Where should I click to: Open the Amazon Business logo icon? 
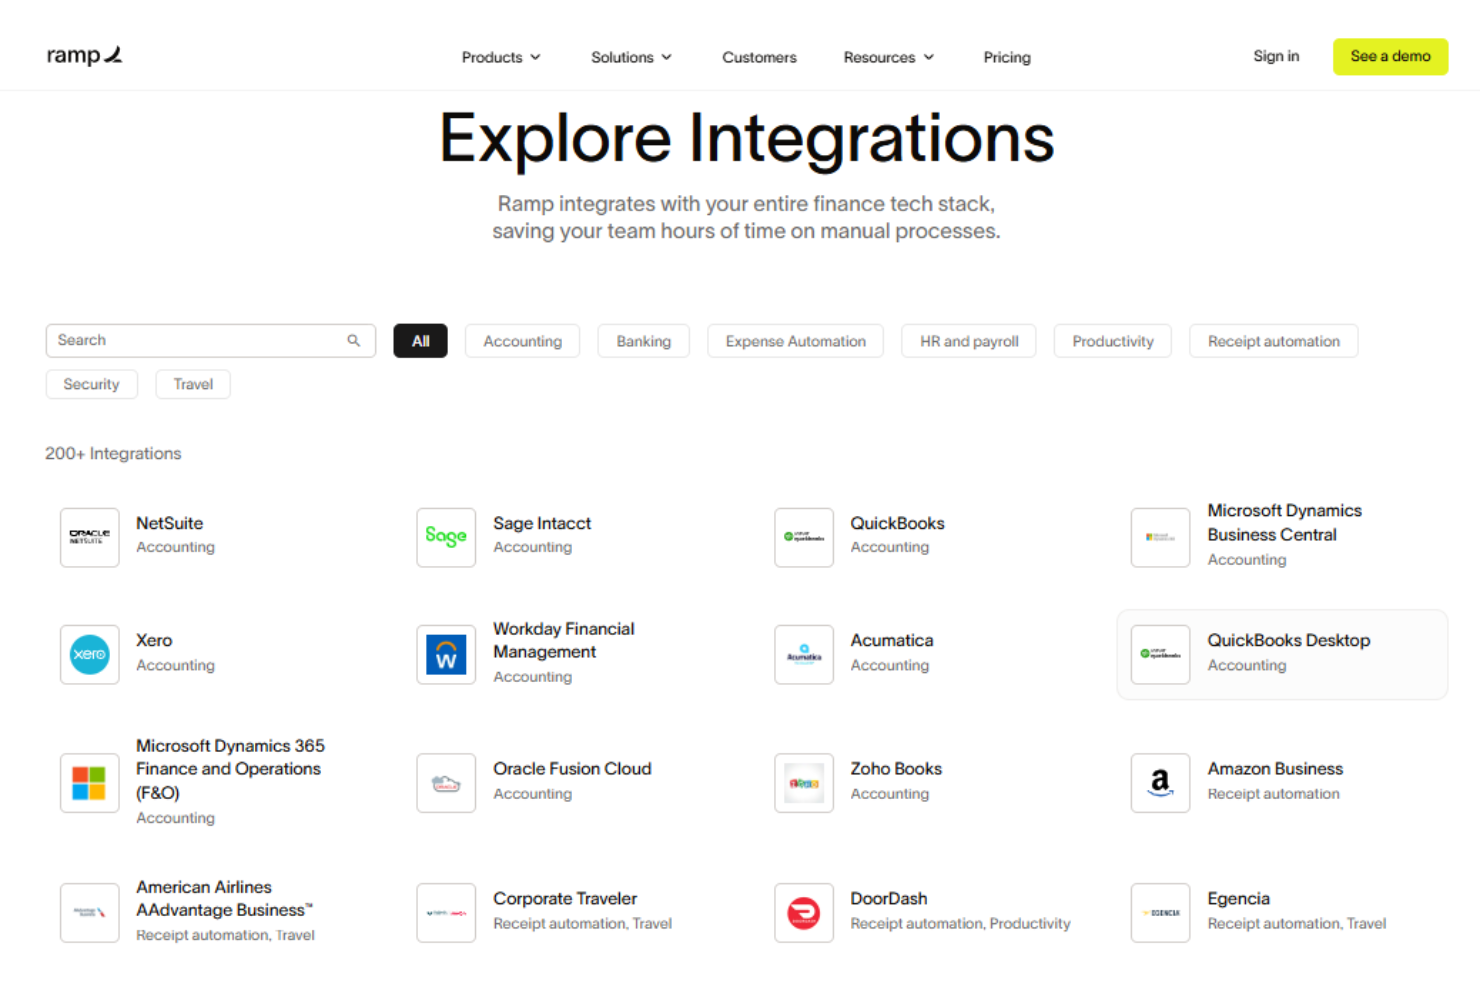1160,783
